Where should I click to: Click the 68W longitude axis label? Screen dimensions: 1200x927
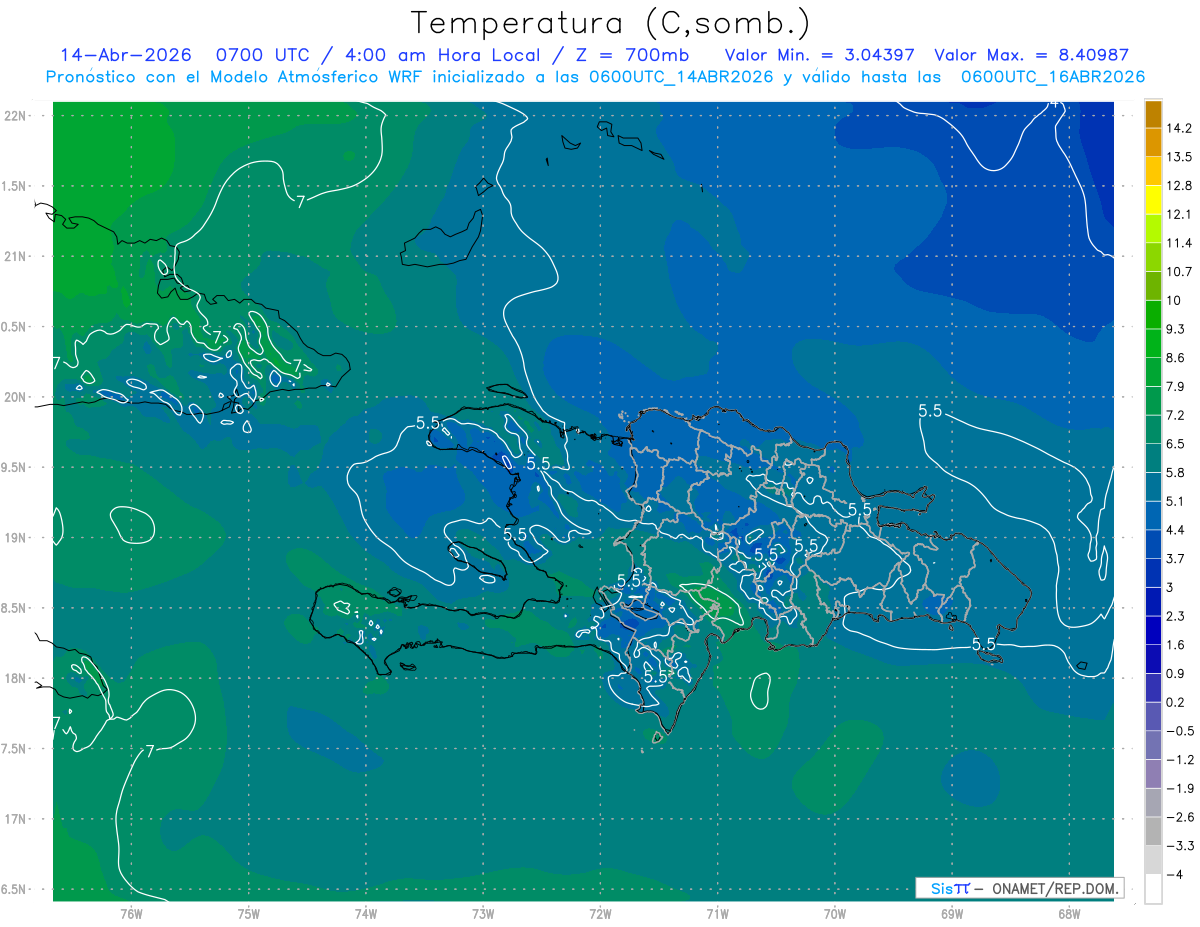coord(1068,913)
